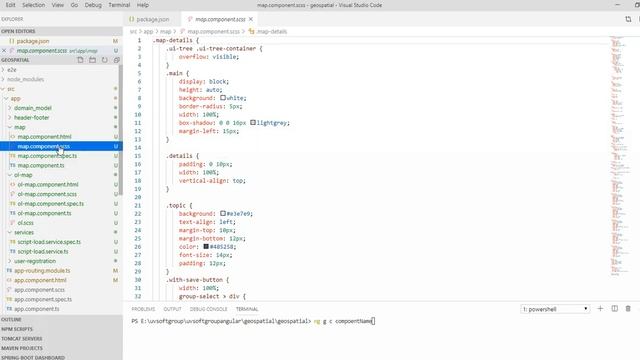Click the New Folder icon in explorer header

[x=93, y=60]
